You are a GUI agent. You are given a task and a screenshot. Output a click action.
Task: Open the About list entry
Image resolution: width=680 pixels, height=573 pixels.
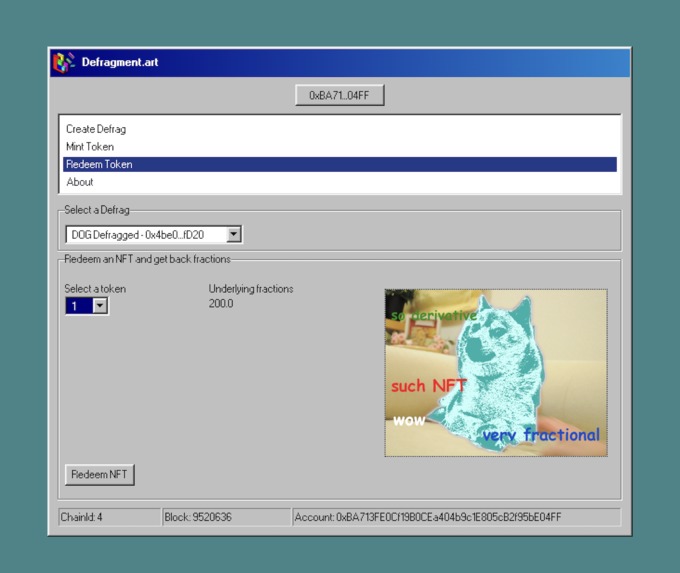(x=340, y=182)
